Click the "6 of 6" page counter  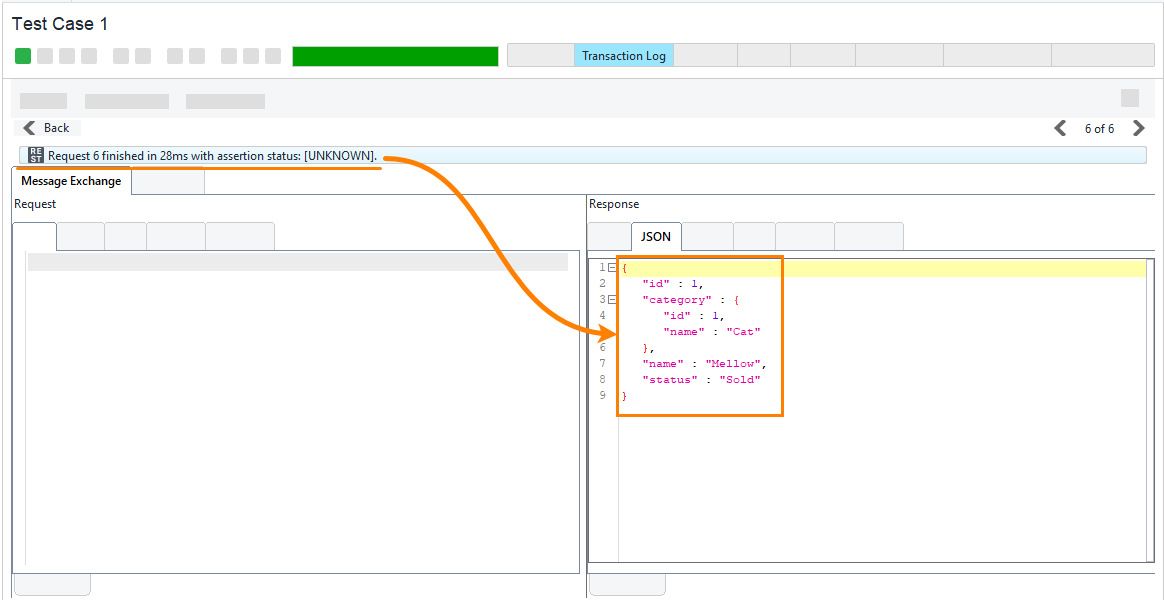coord(1099,129)
